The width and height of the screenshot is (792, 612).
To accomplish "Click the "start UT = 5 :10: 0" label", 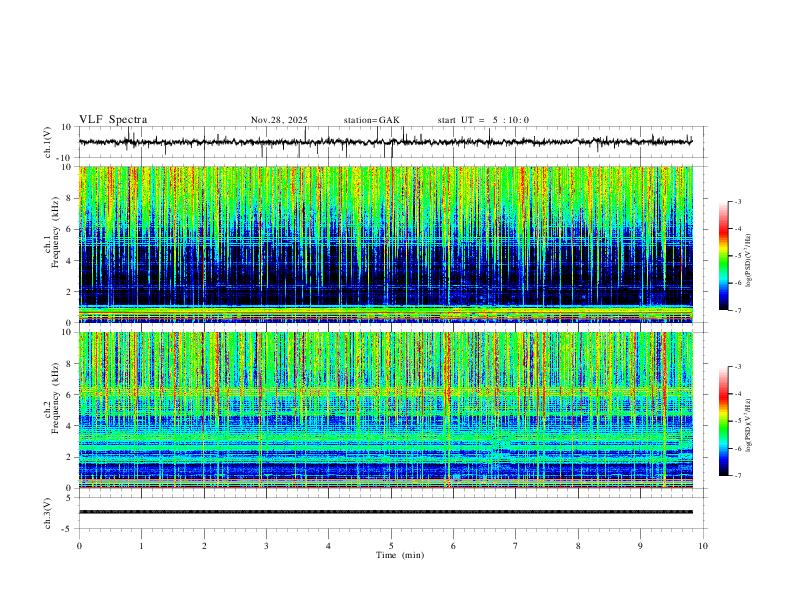I will 483,120.
